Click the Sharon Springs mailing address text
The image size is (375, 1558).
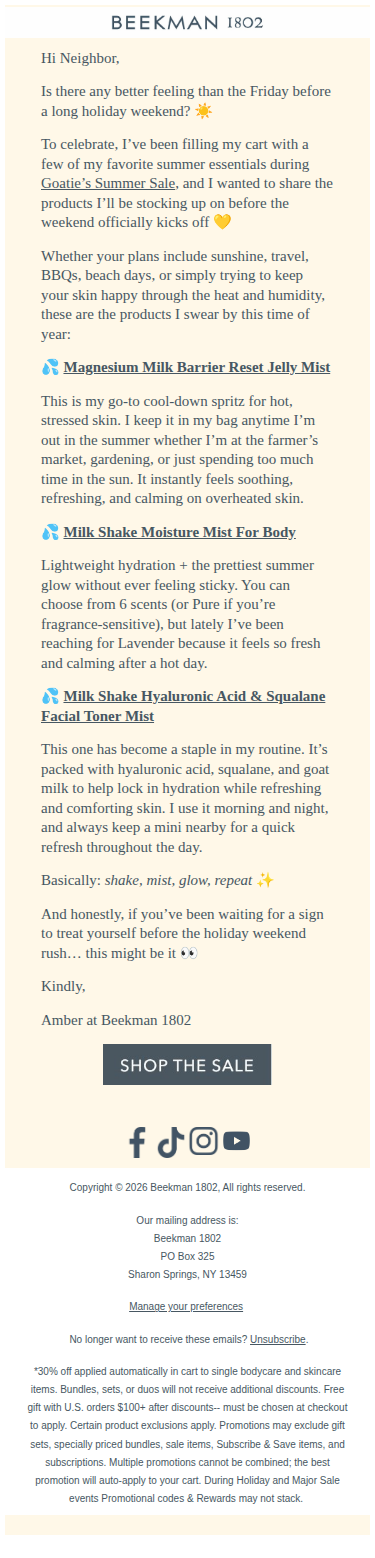[187, 1274]
